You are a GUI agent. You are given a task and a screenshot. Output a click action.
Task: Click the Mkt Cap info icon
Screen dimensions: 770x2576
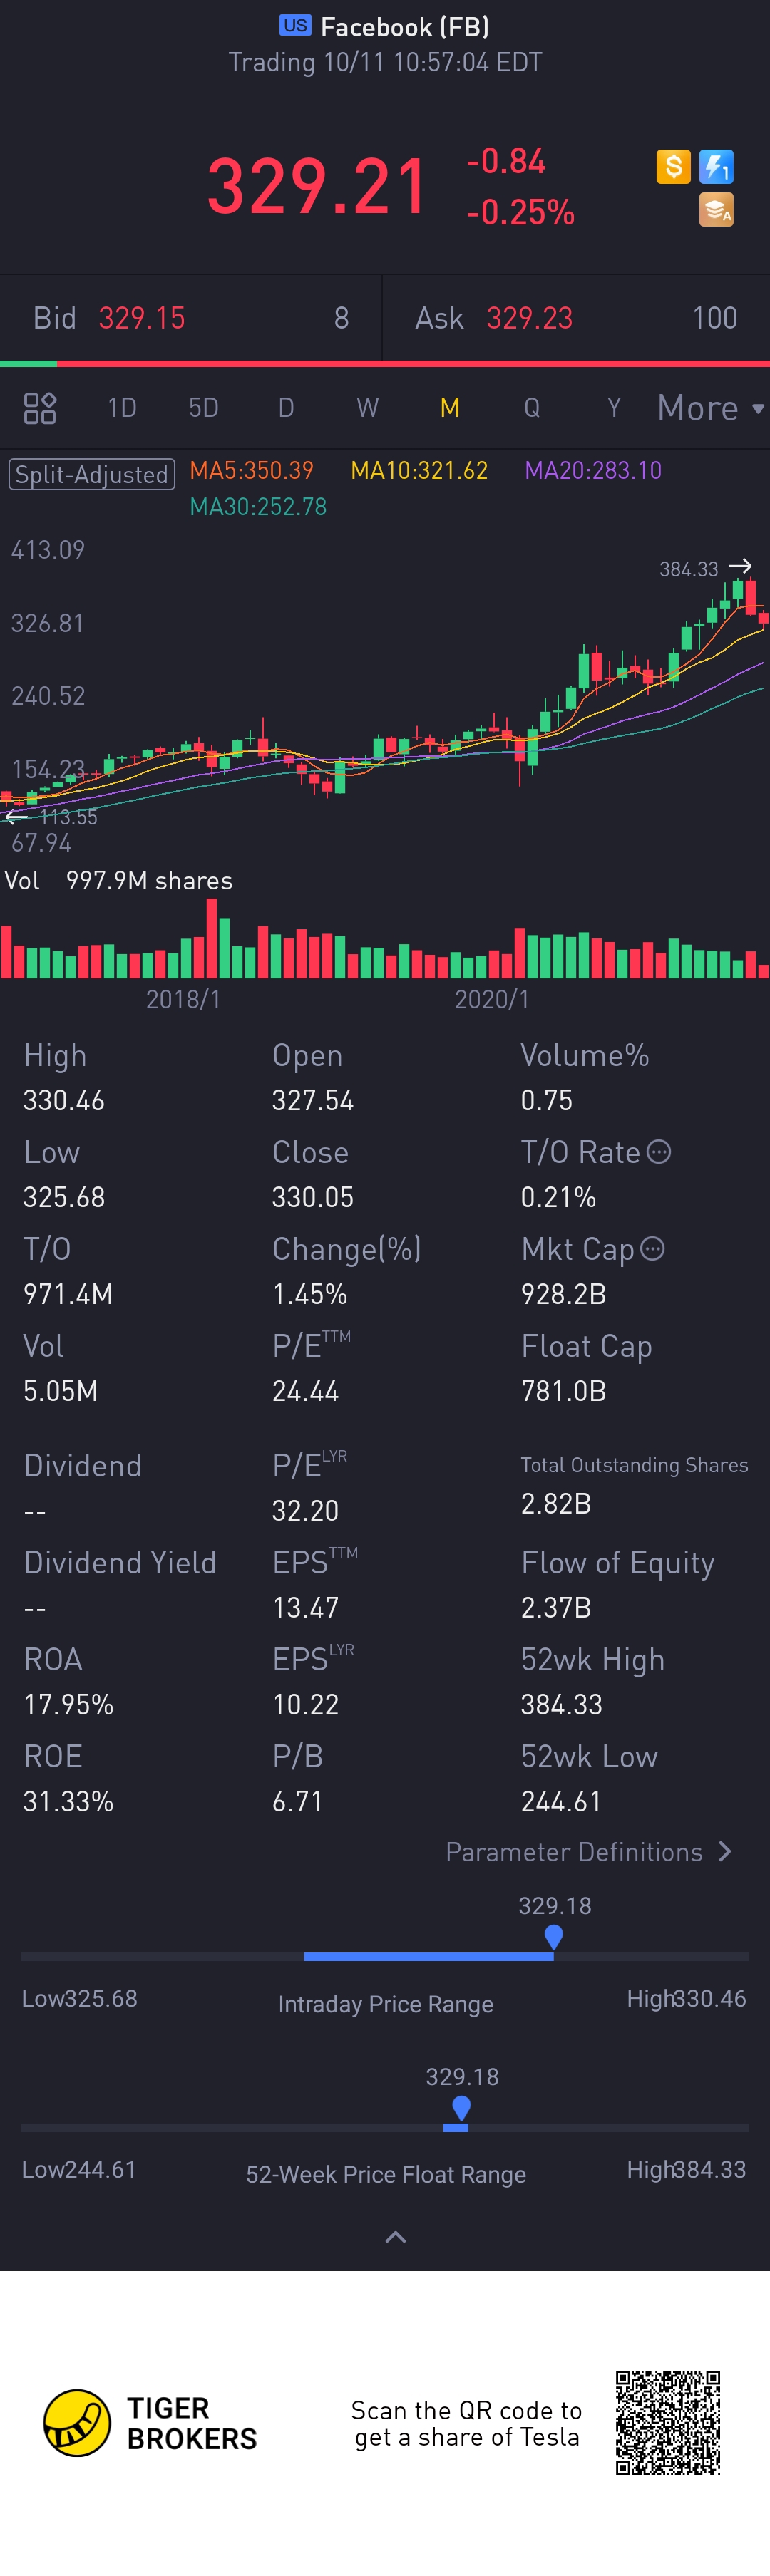(x=652, y=1249)
